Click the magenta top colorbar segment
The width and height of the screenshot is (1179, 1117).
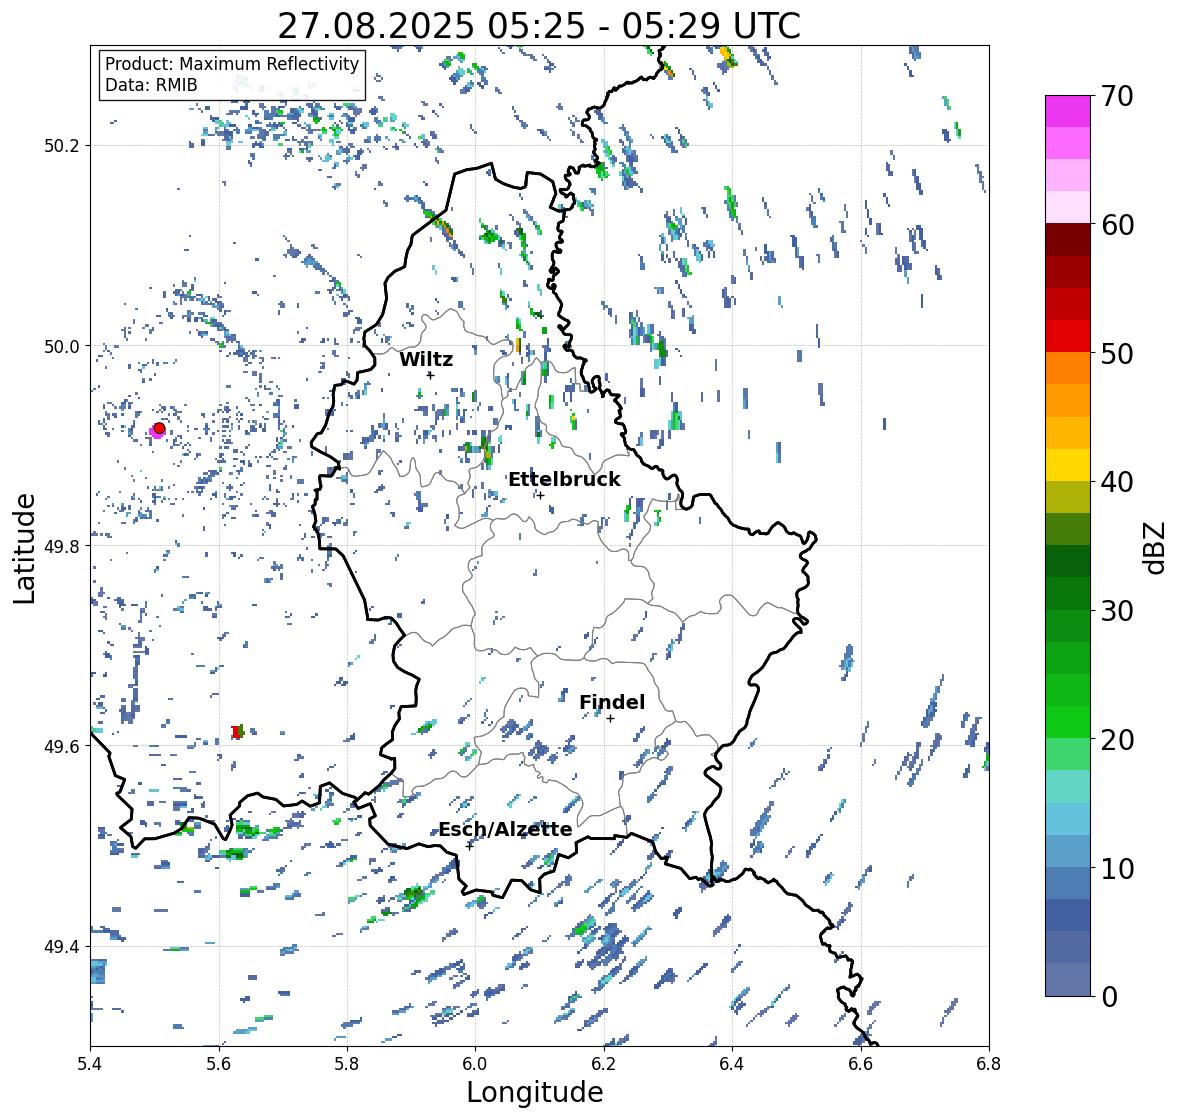pos(1068,111)
